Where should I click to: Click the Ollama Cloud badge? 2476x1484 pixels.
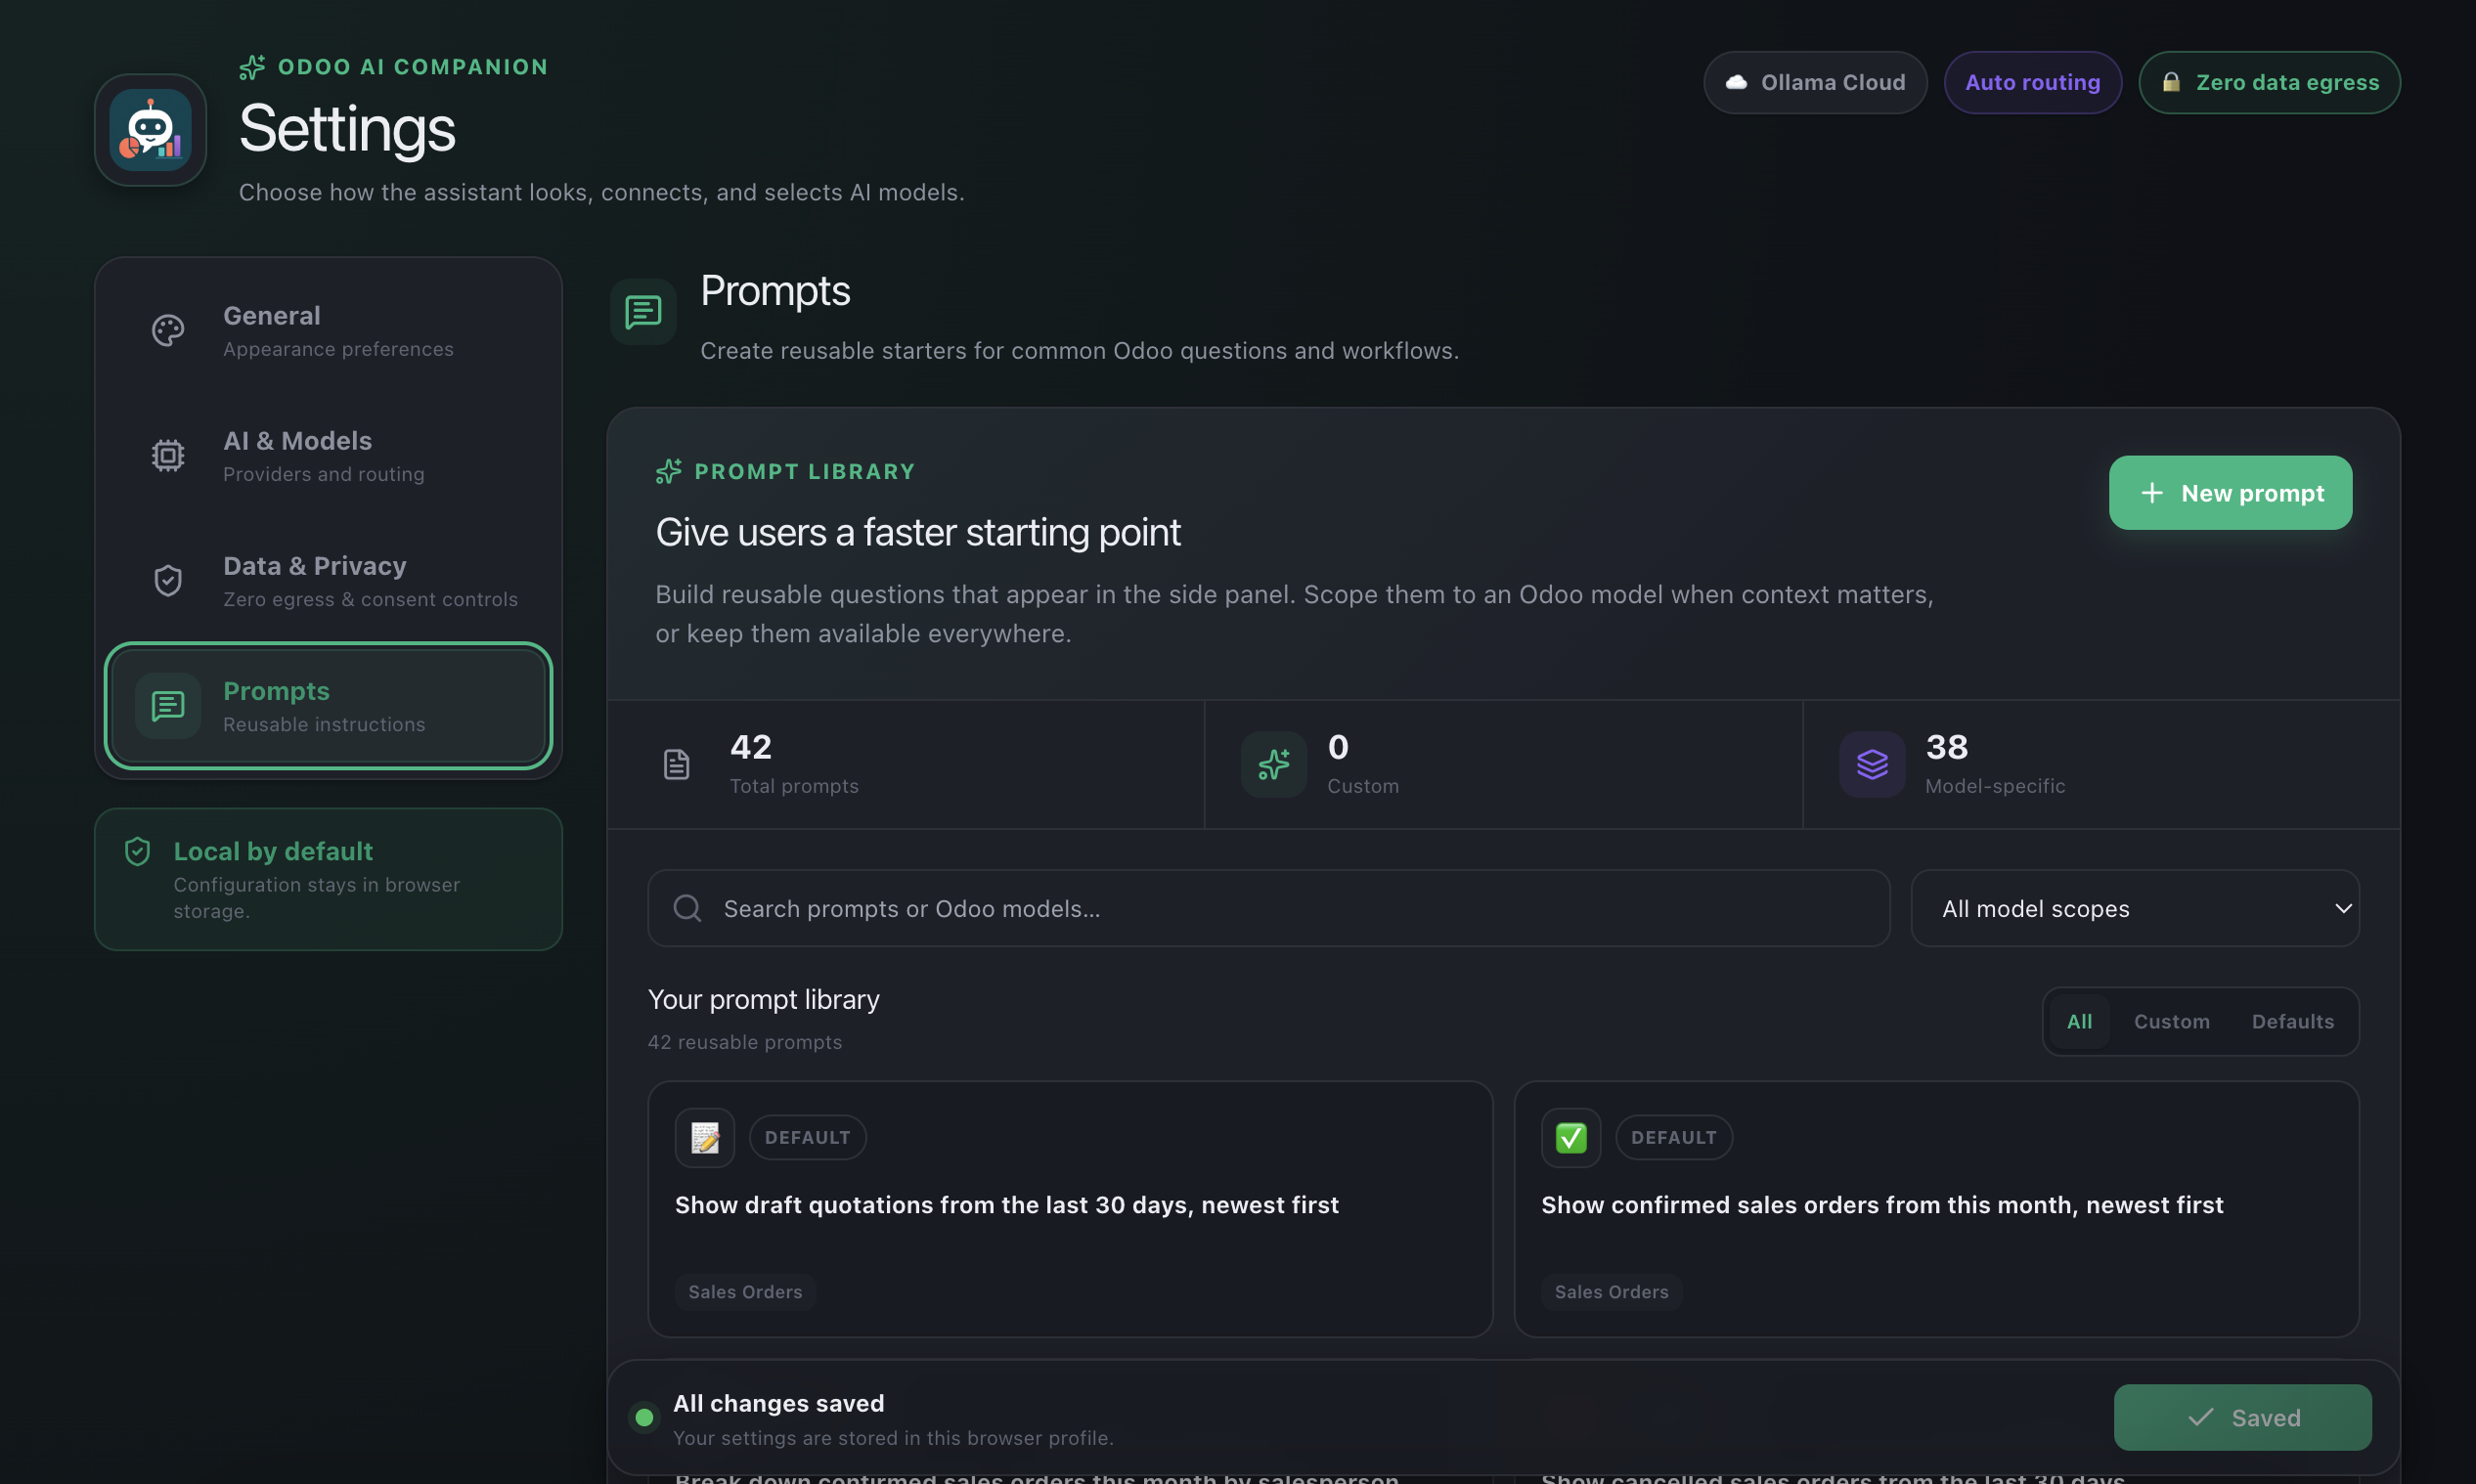tap(1815, 82)
